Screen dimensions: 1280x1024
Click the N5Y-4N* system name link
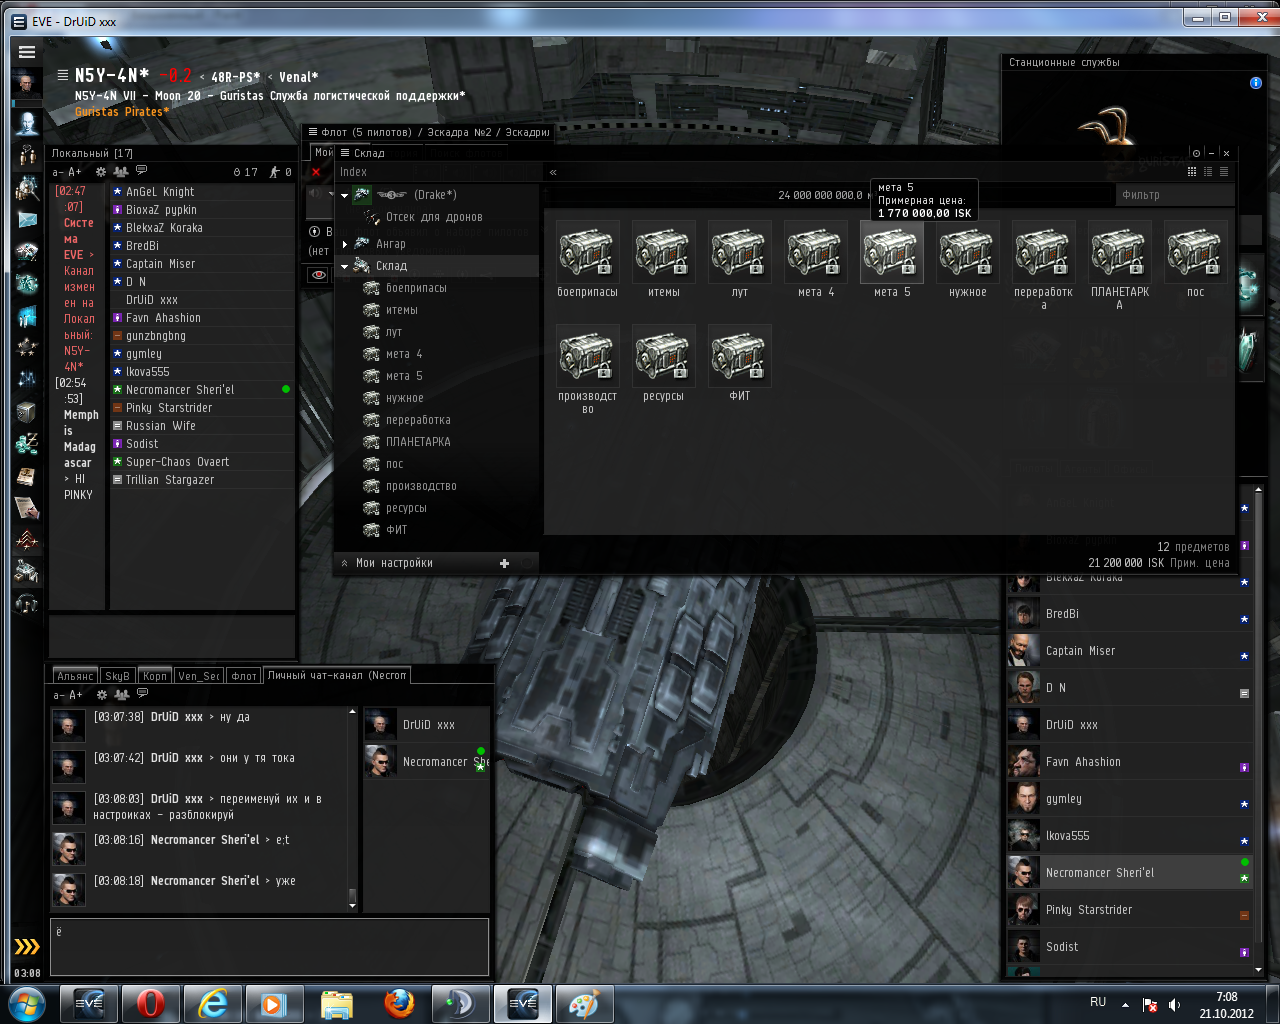(112, 76)
